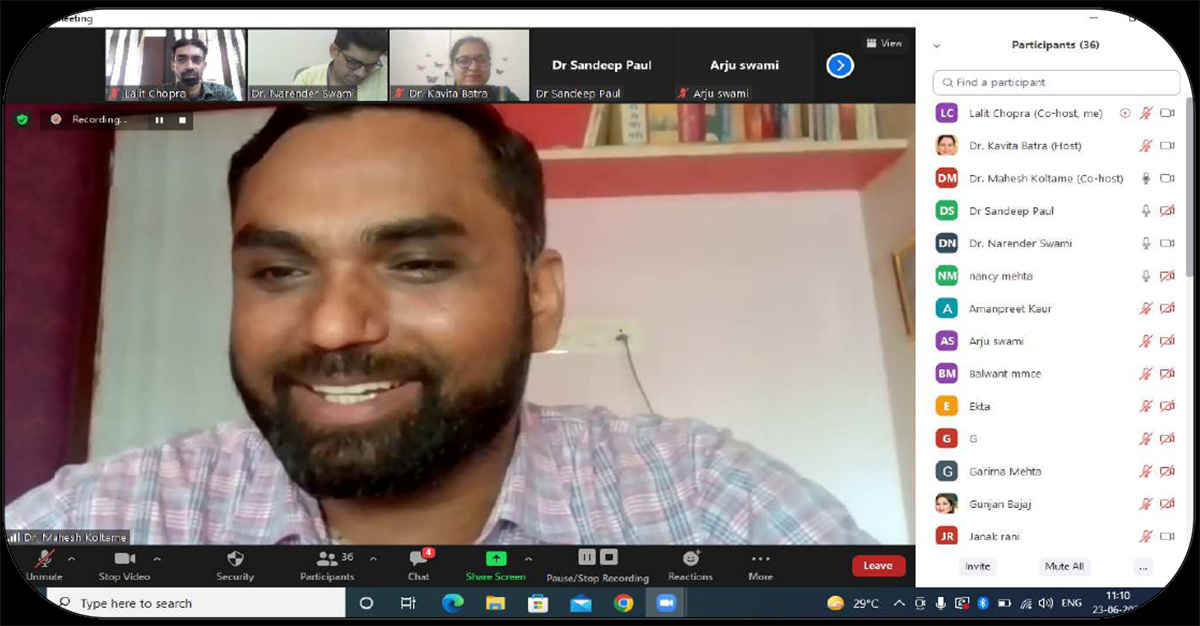Click the Find a participant search field
Screen dimensions: 1200x626
pyautogui.click(x=1056, y=82)
